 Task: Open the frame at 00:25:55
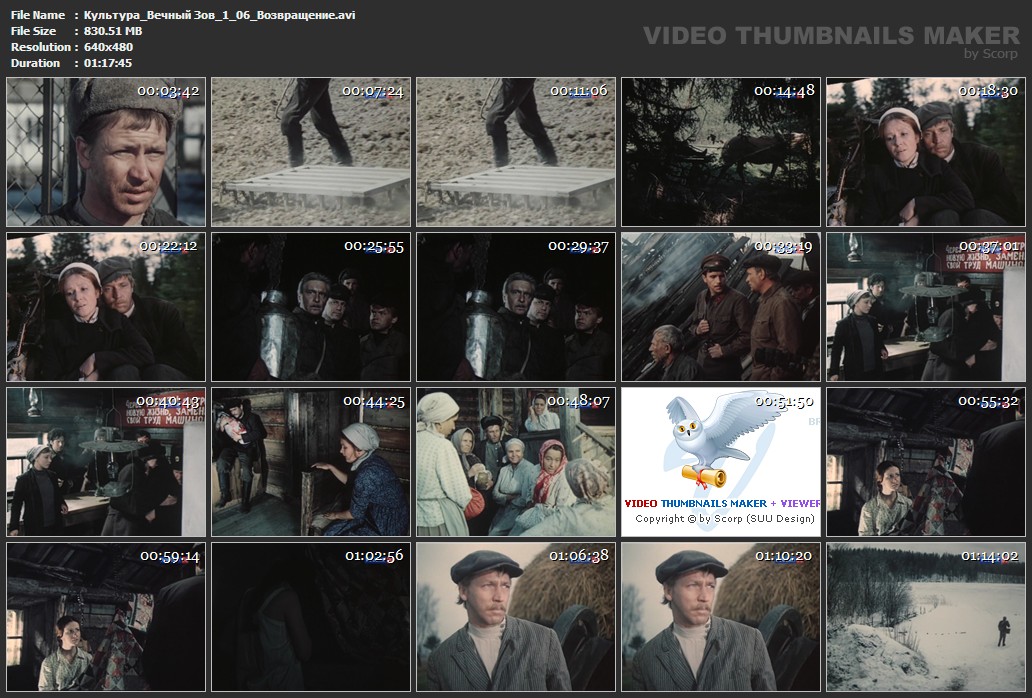(311, 307)
